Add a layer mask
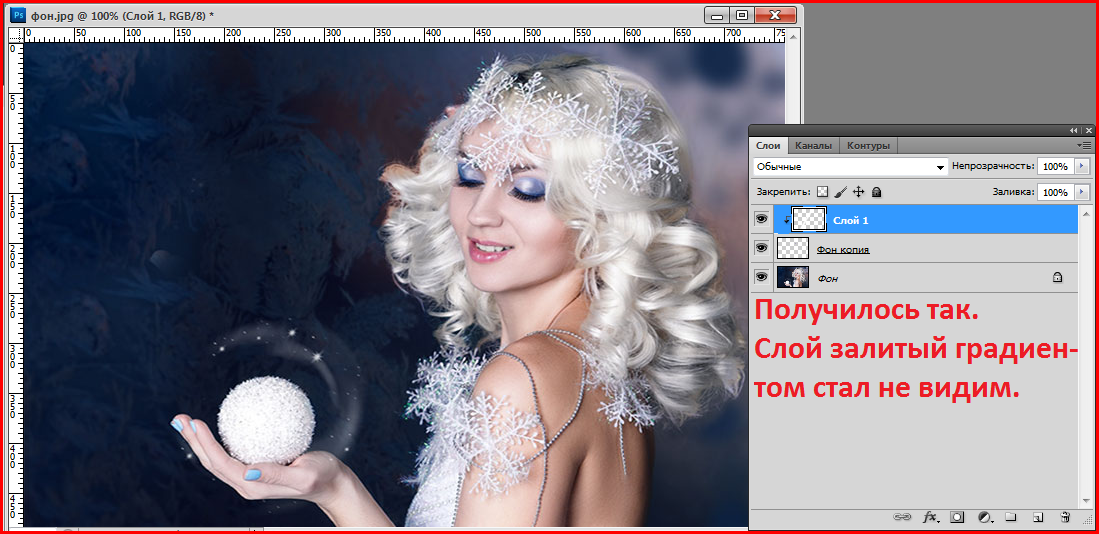This screenshot has width=1099, height=534. (x=957, y=517)
